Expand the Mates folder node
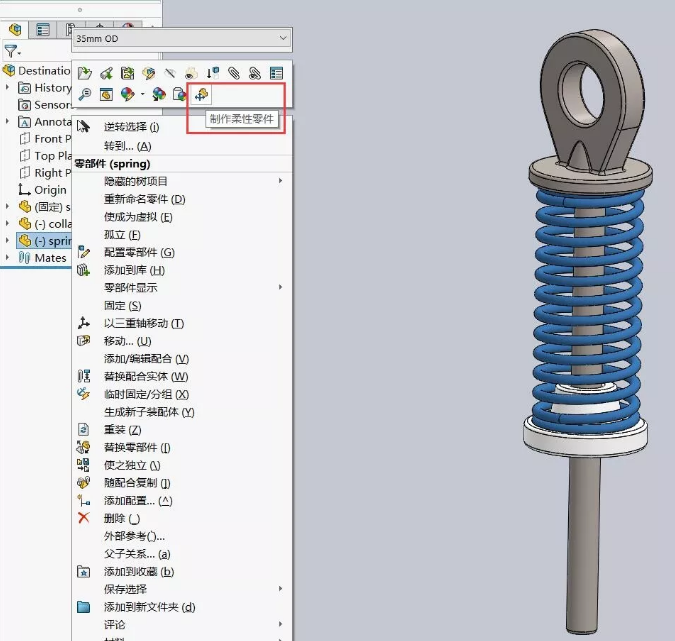 (x=8, y=258)
